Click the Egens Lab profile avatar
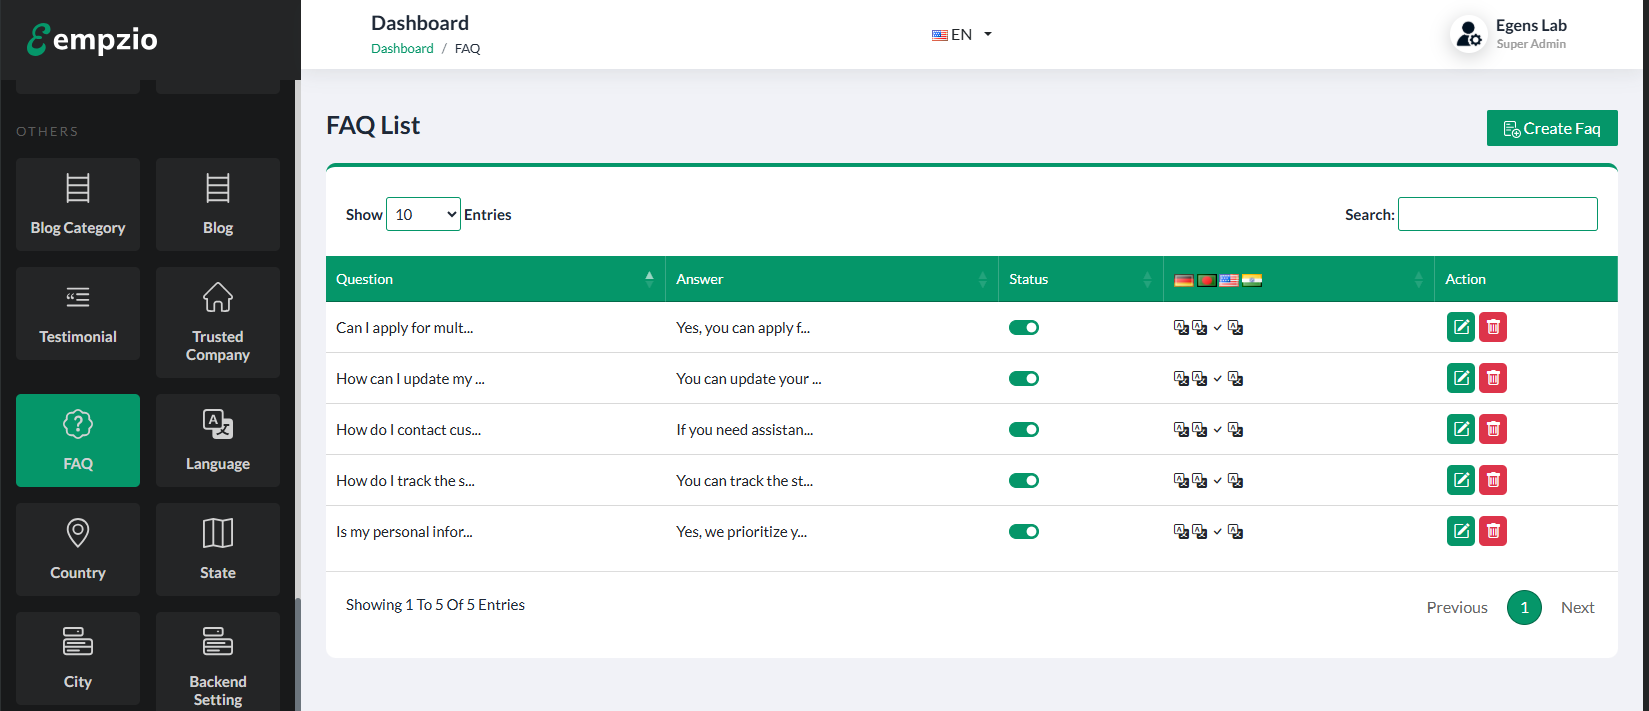The width and height of the screenshot is (1649, 711). 1468,34
